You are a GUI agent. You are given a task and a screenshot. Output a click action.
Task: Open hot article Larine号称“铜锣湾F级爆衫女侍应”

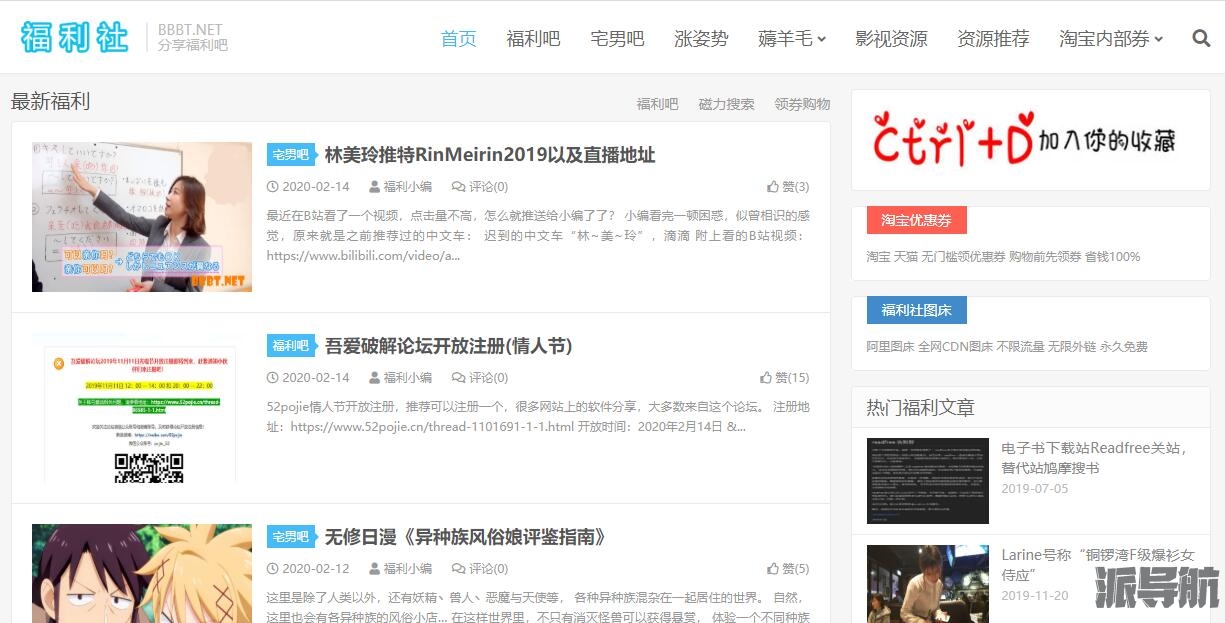(x=1098, y=565)
